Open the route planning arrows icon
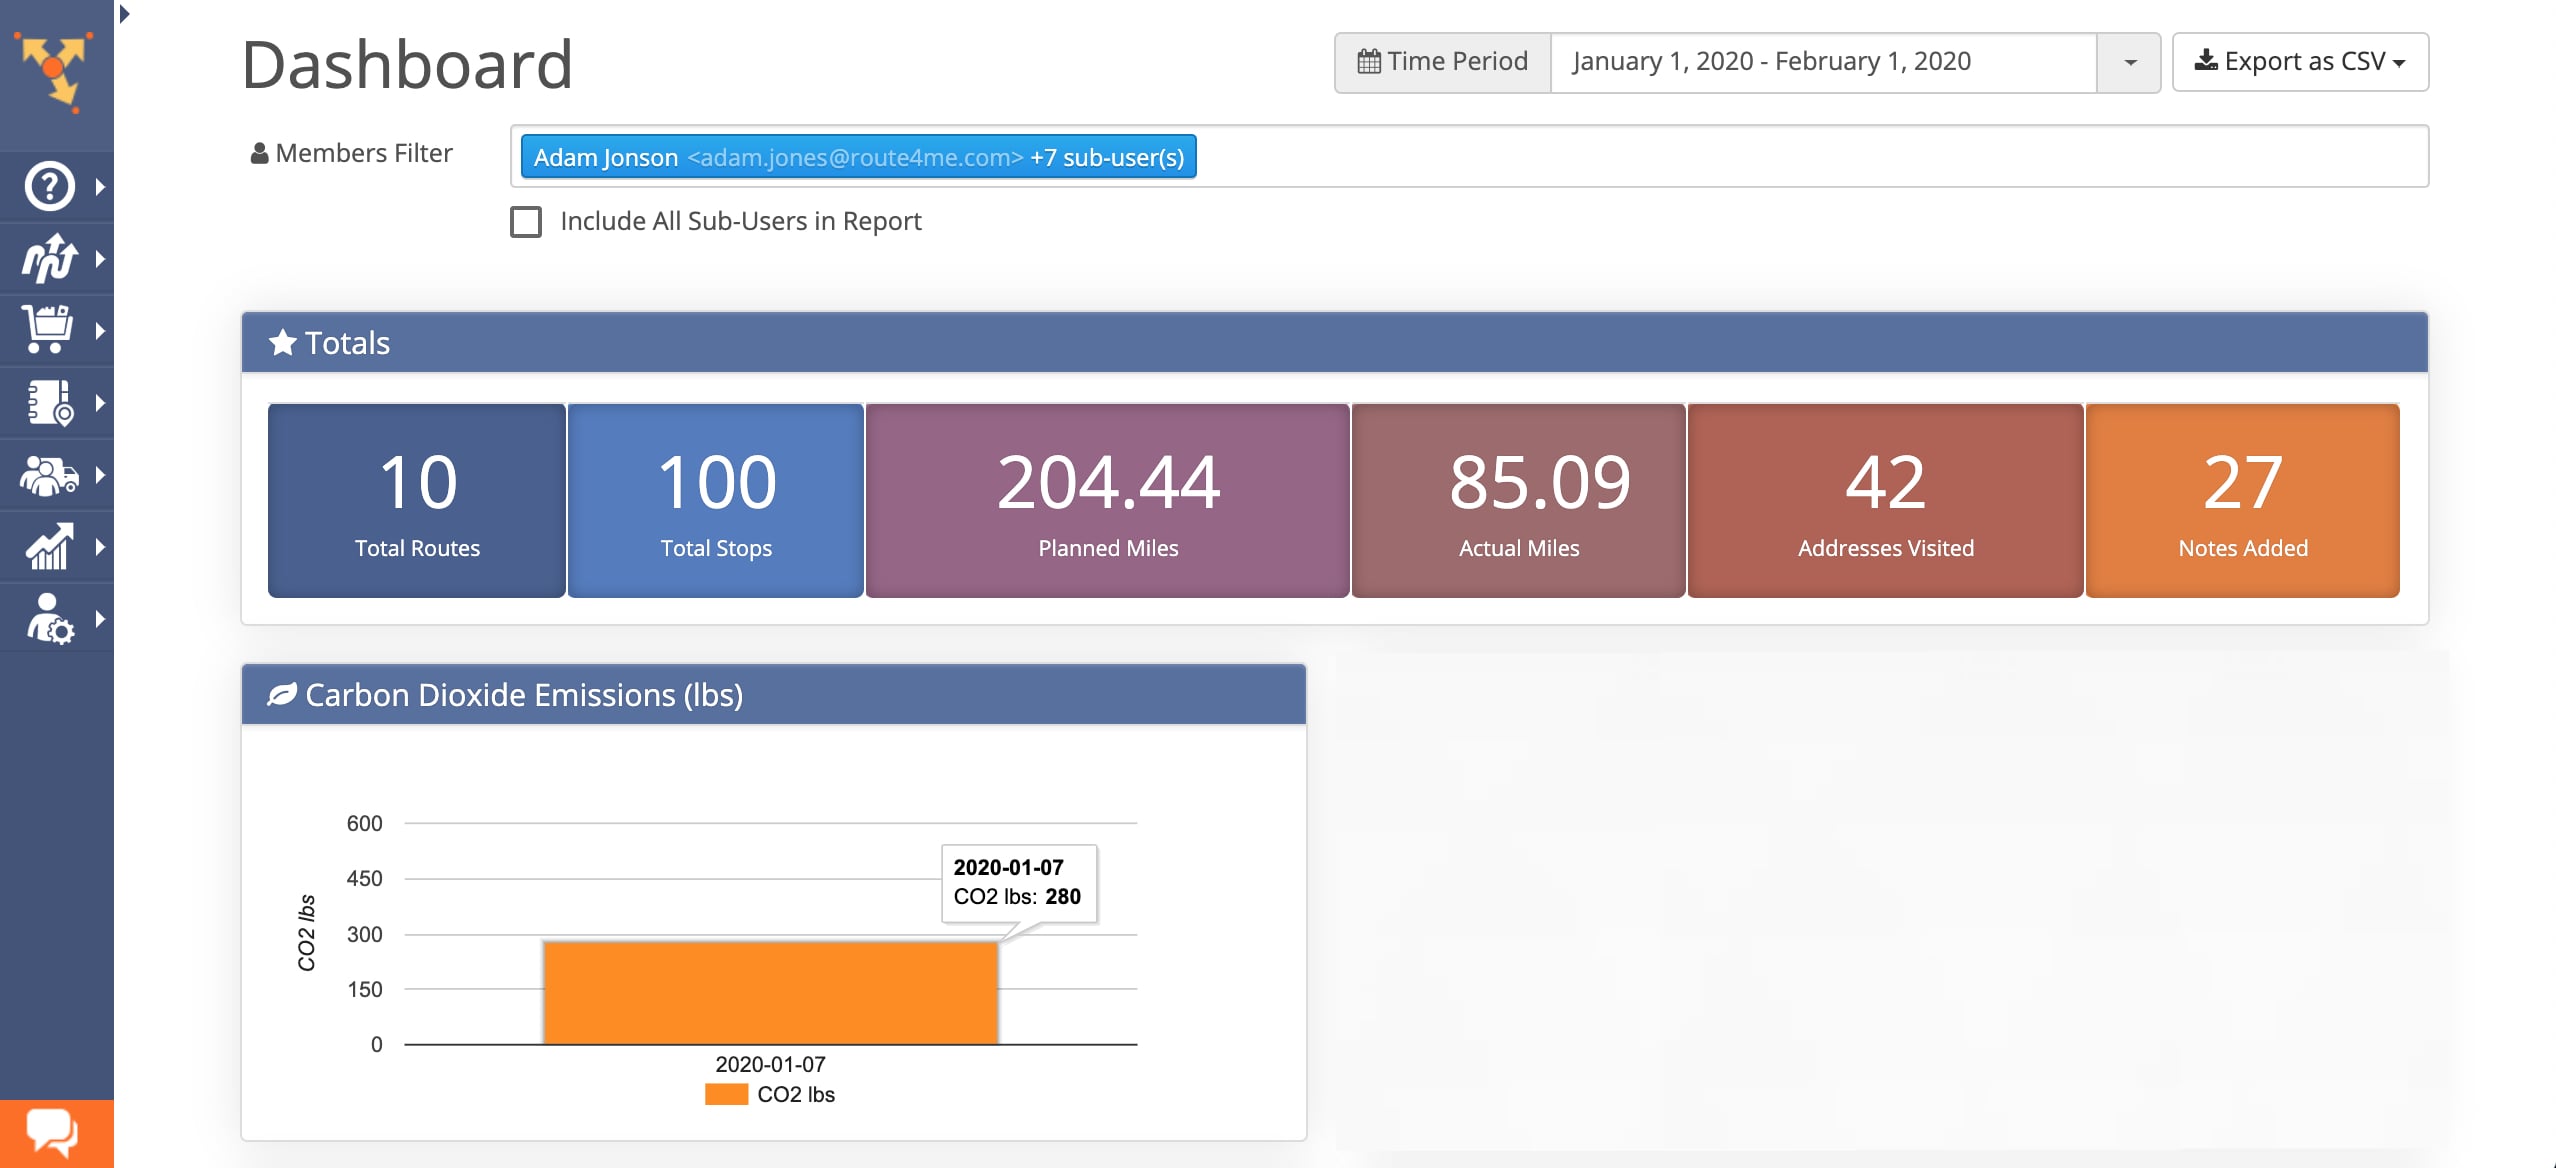The width and height of the screenshot is (2556, 1168). 49,258
